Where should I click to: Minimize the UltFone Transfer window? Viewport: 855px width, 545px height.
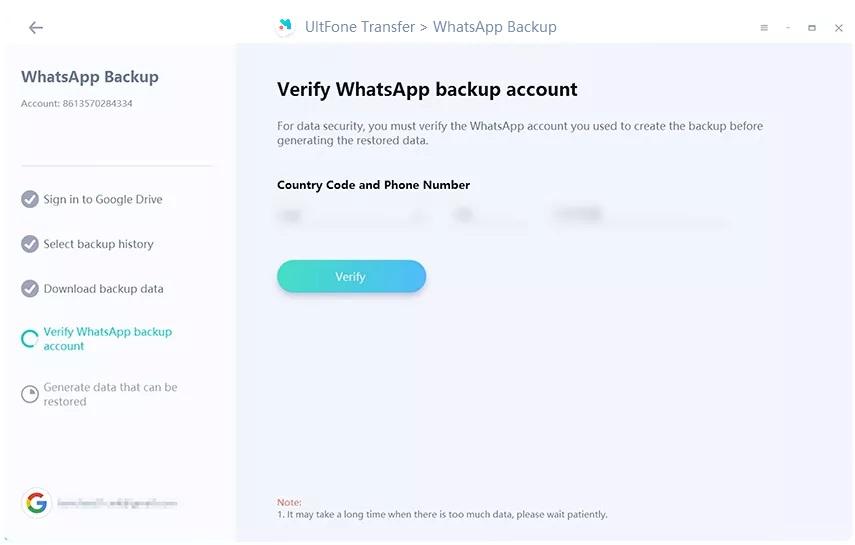coord(789,28)
